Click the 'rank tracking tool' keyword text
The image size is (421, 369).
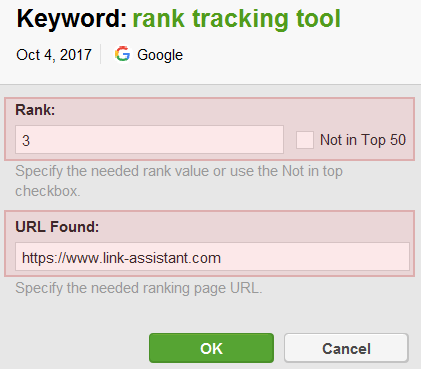(x=237, y=19)
